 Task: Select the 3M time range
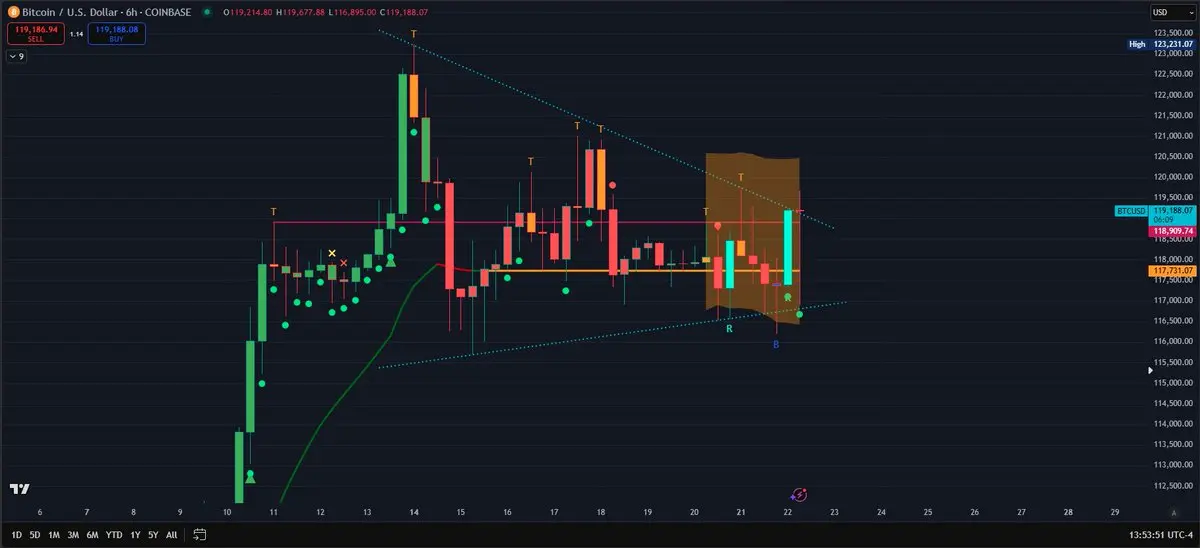click(x=73, y=535)
